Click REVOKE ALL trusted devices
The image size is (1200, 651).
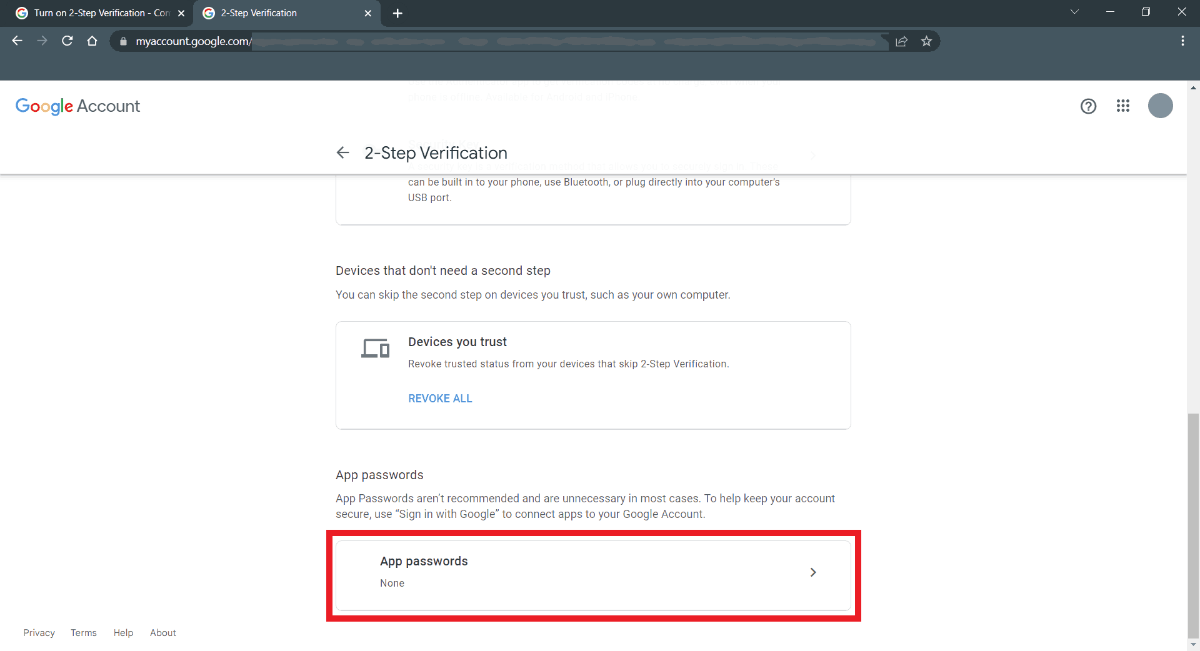[x=440, y=398]
